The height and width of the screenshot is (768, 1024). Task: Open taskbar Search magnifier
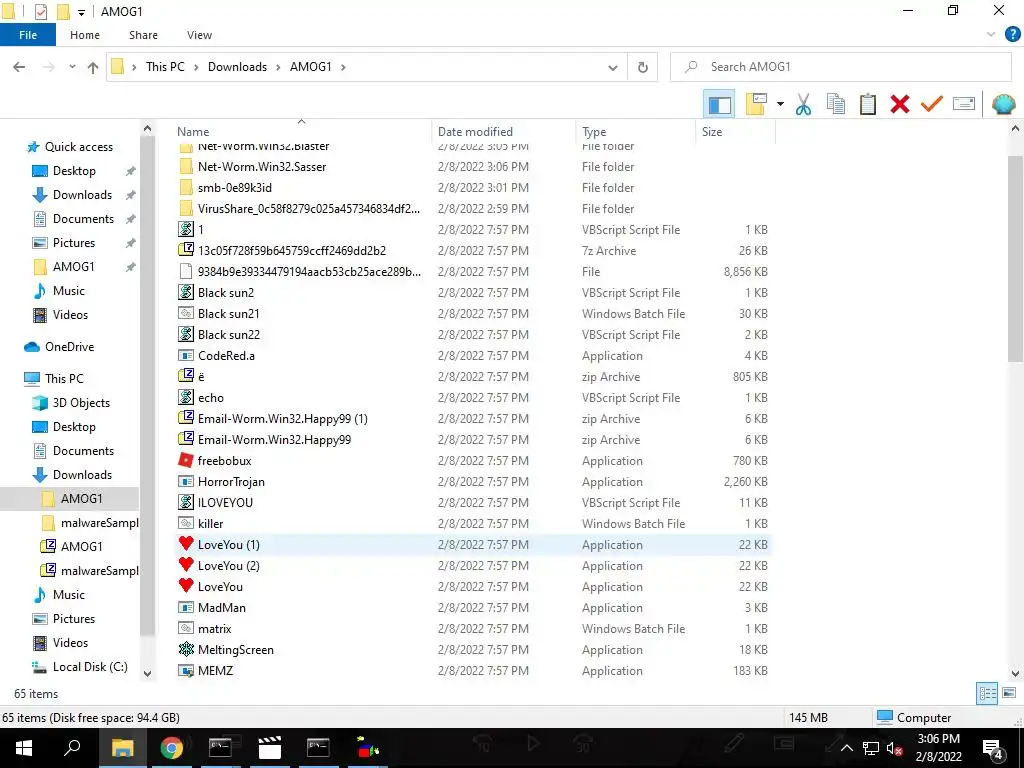point(72,748)
